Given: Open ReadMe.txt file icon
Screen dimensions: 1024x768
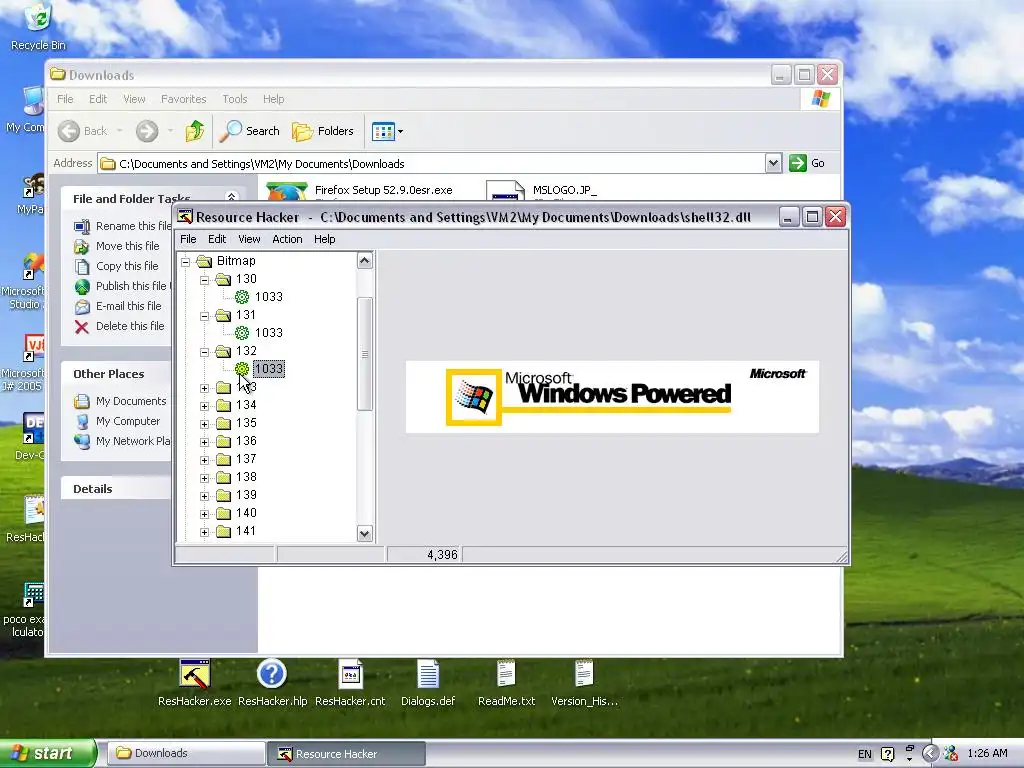Looking at the screenshot, I should tap(506, 674).
